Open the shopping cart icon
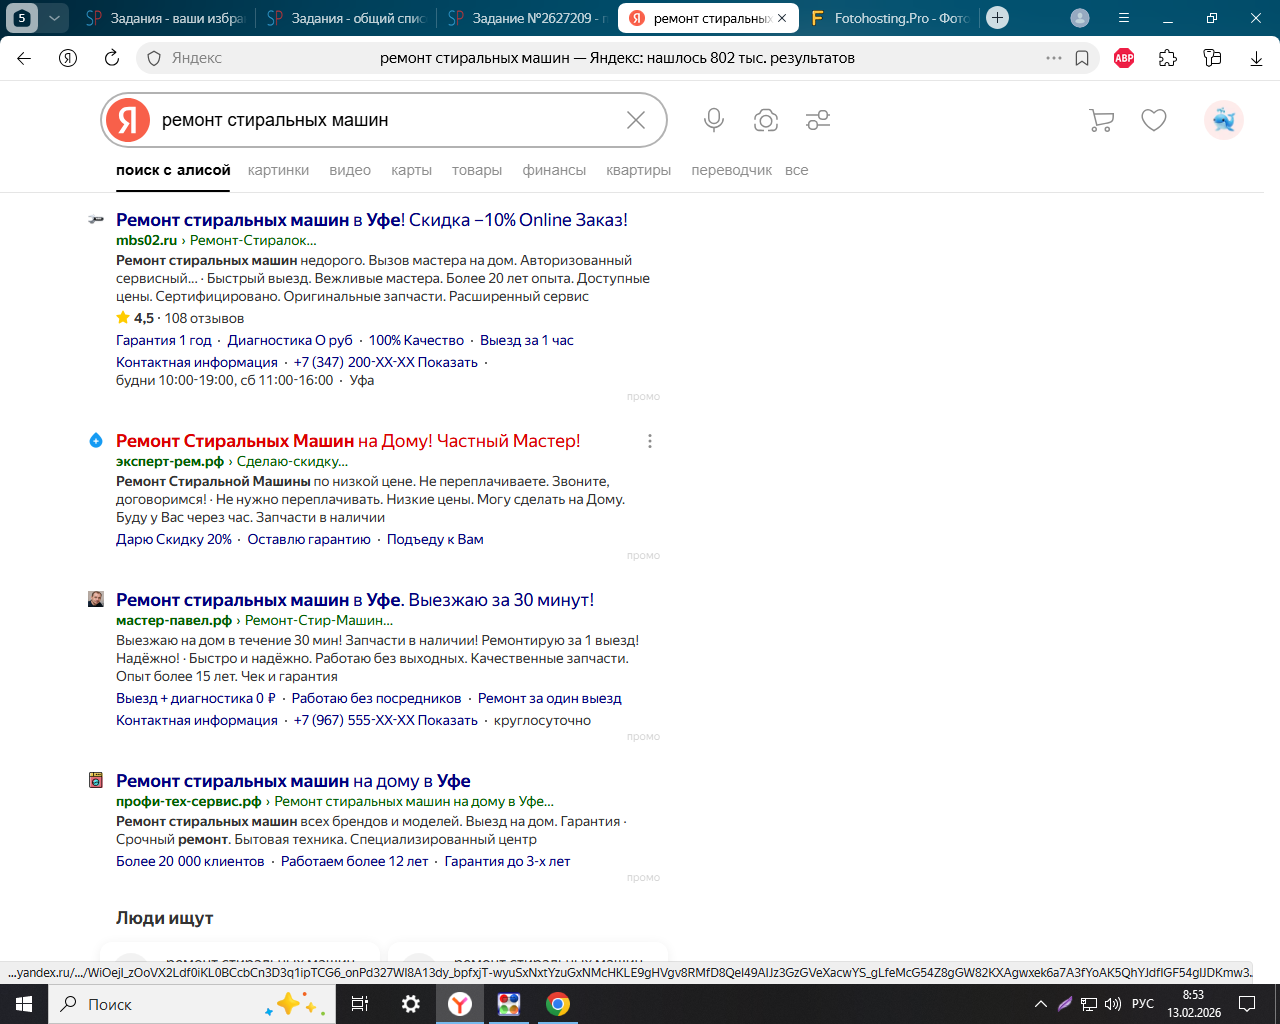Screen dimensions: 1280x1024 1101,120
